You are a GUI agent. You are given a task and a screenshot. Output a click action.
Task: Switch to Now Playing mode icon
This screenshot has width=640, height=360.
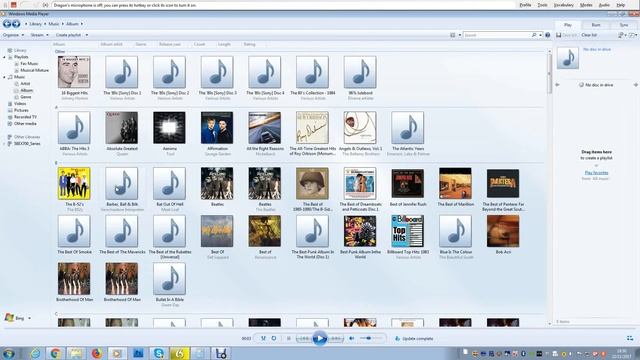(x=630, y=338)
